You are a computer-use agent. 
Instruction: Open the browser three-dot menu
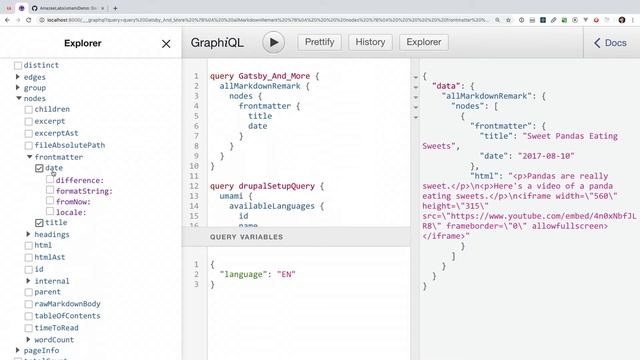(x=633, y=20)
